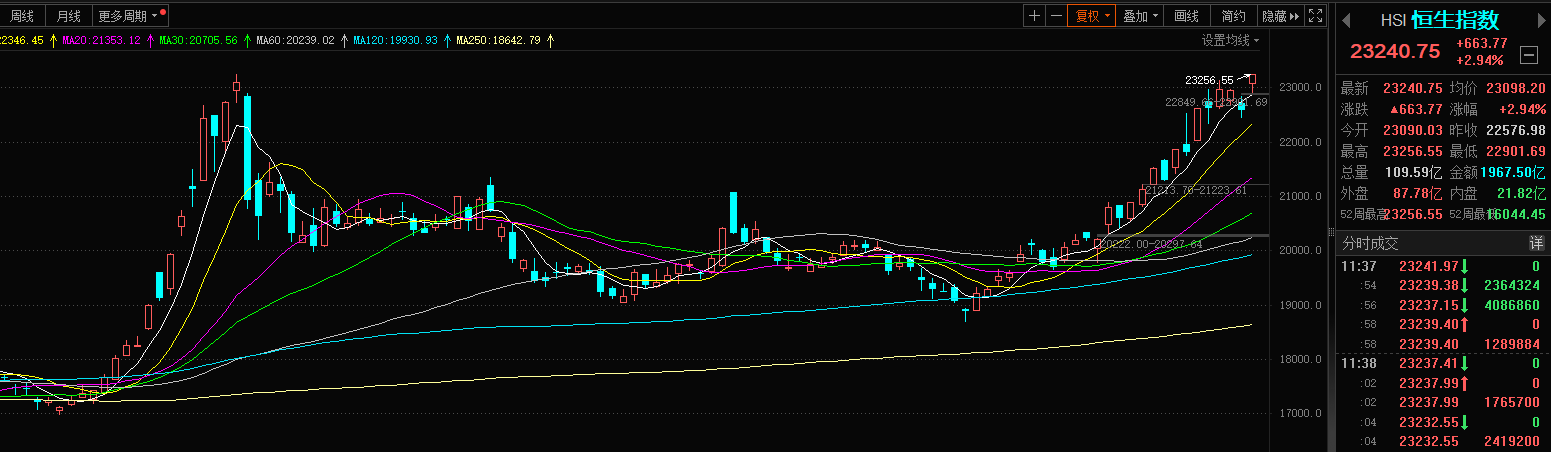Select MA20 indicator label
1551x452 pixels.
point(102,40)
